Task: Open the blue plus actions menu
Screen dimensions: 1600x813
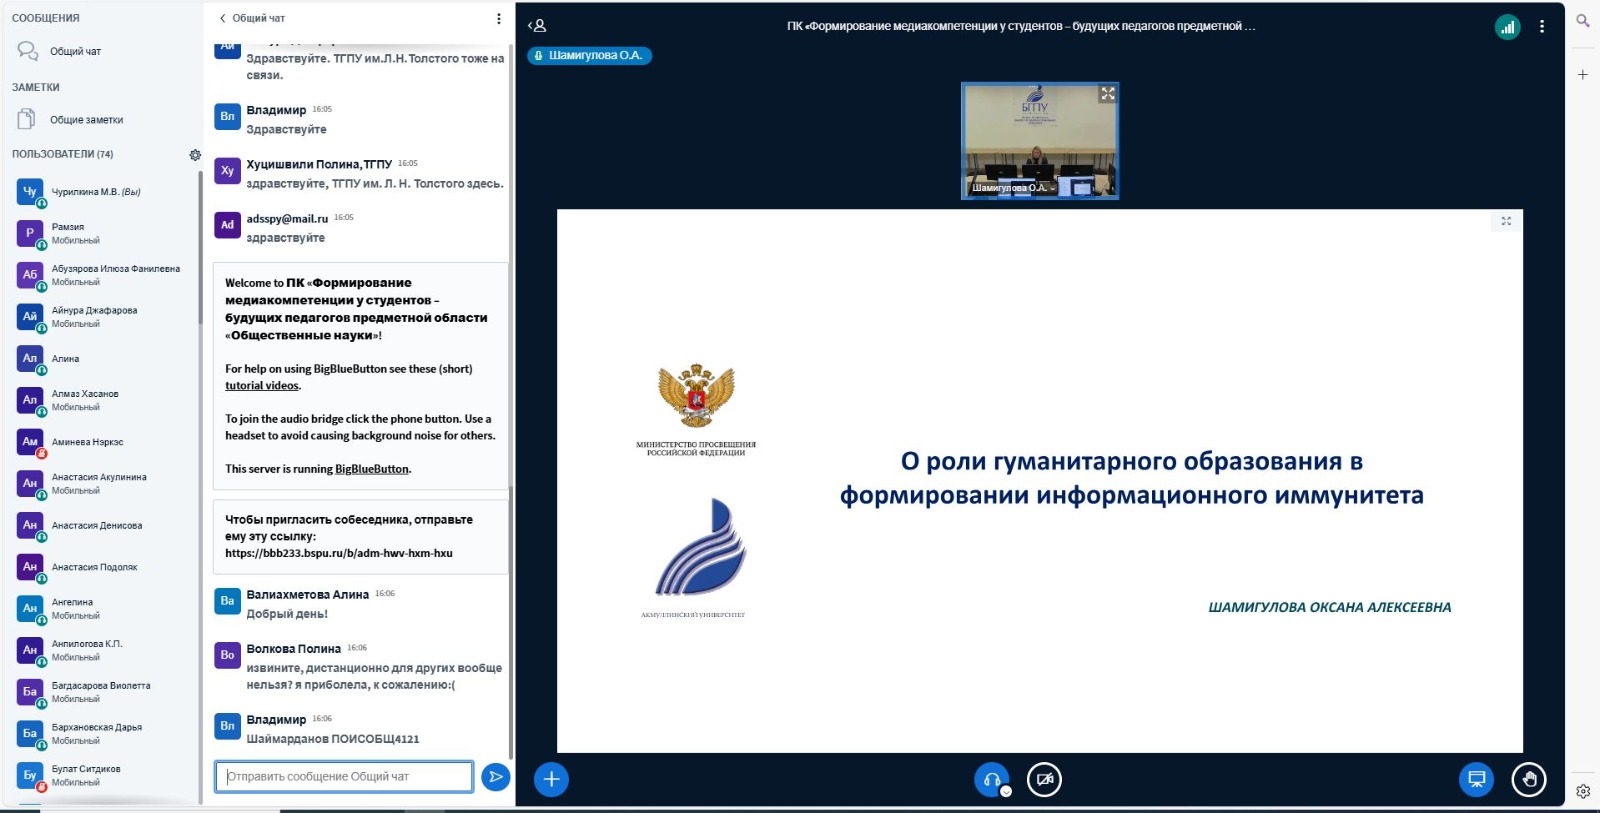Action: click(x=551, y=779)
